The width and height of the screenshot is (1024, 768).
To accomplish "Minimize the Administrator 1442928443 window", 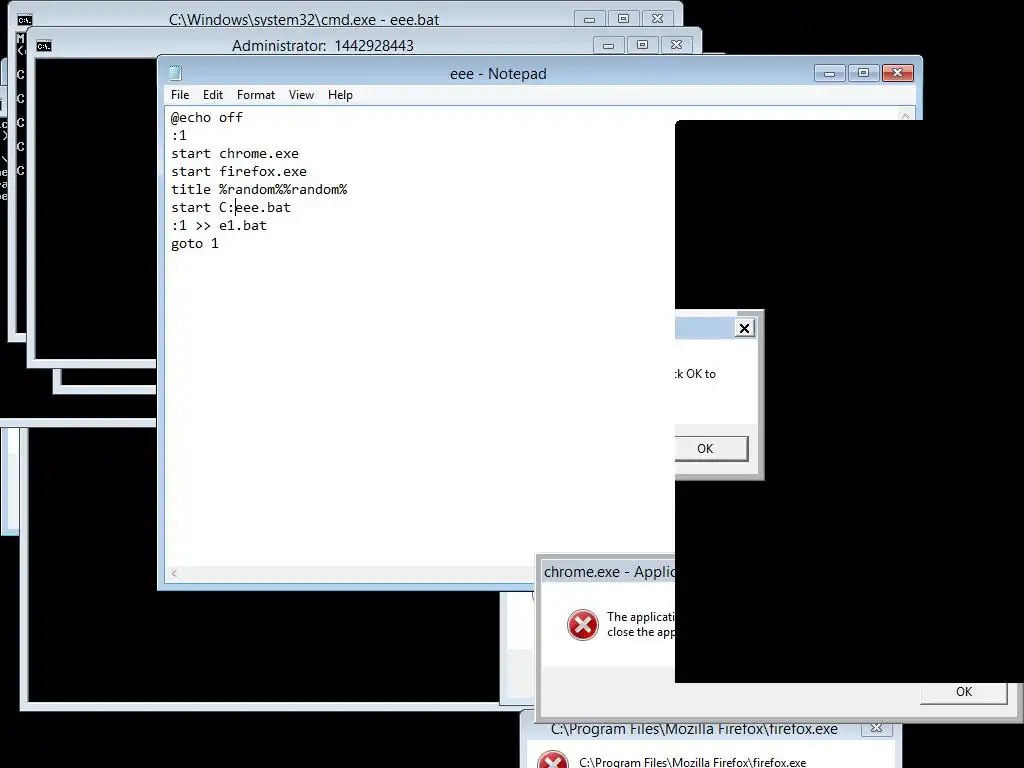I will tap(608, 45).
